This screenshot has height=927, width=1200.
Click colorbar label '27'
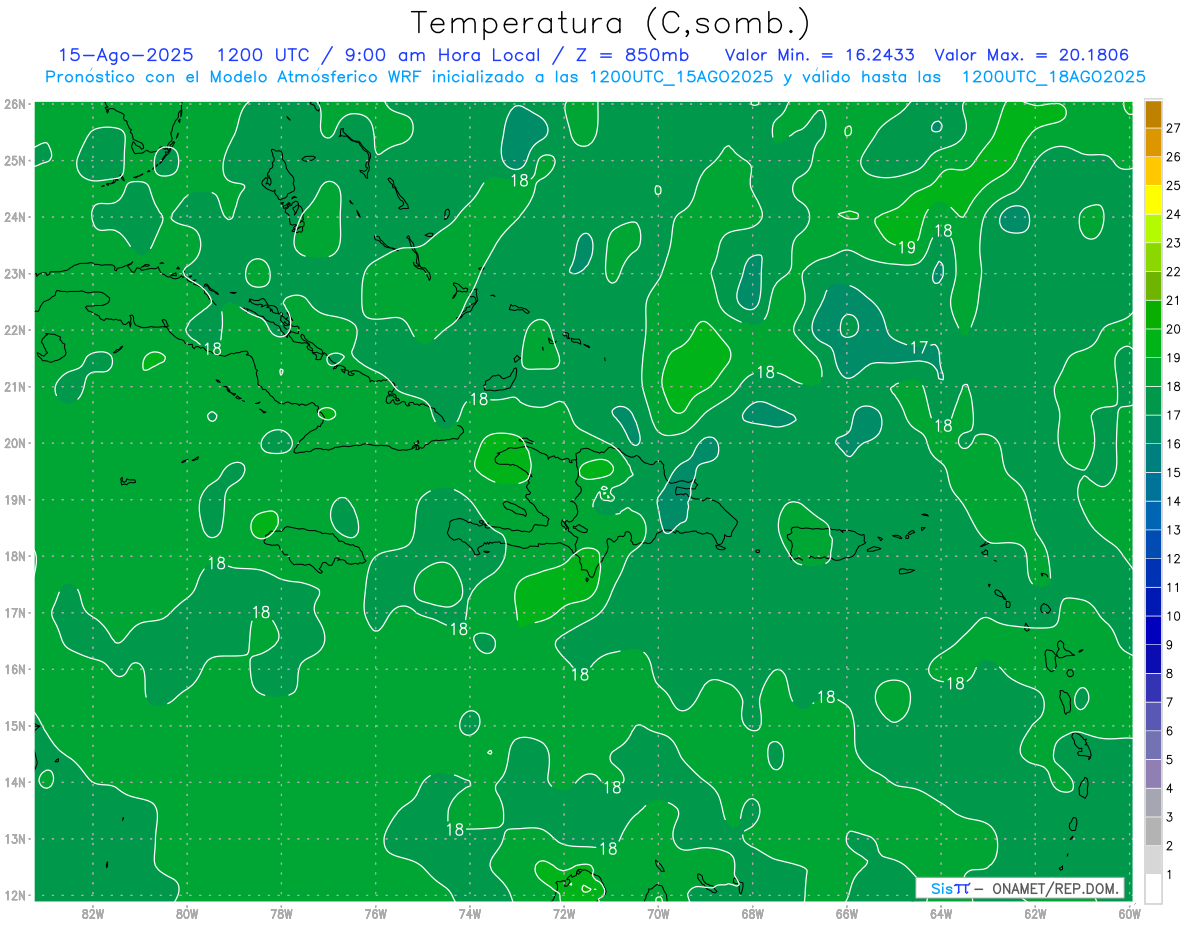pos(1174,128)
